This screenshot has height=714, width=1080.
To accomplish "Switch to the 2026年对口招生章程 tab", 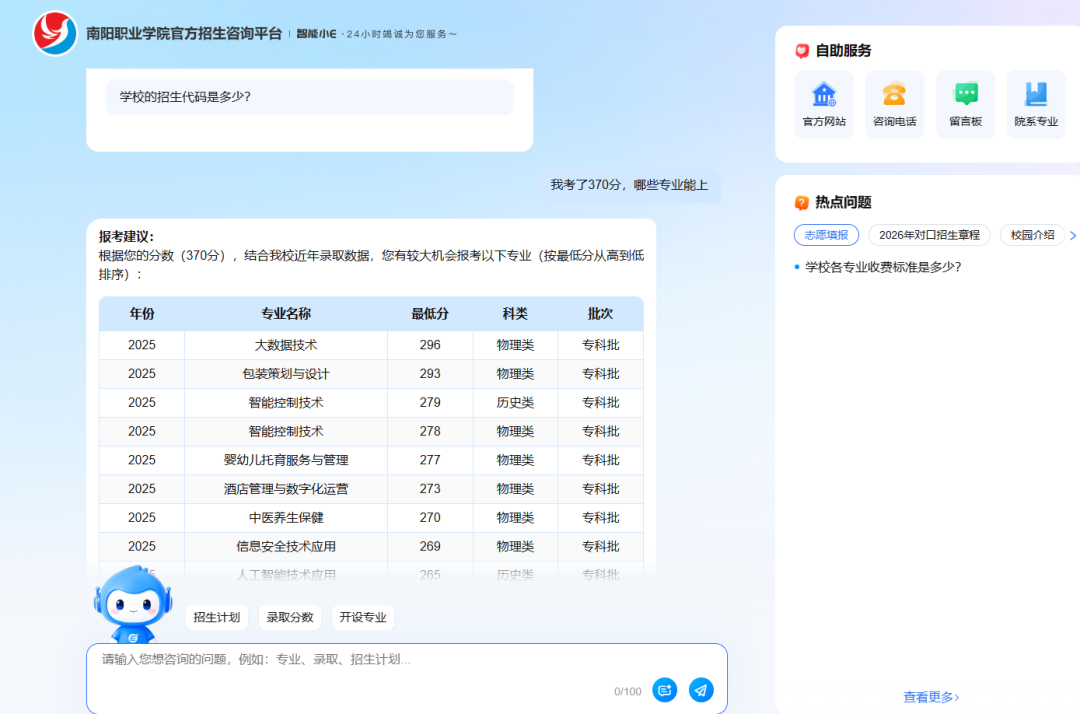I will 929,235.
